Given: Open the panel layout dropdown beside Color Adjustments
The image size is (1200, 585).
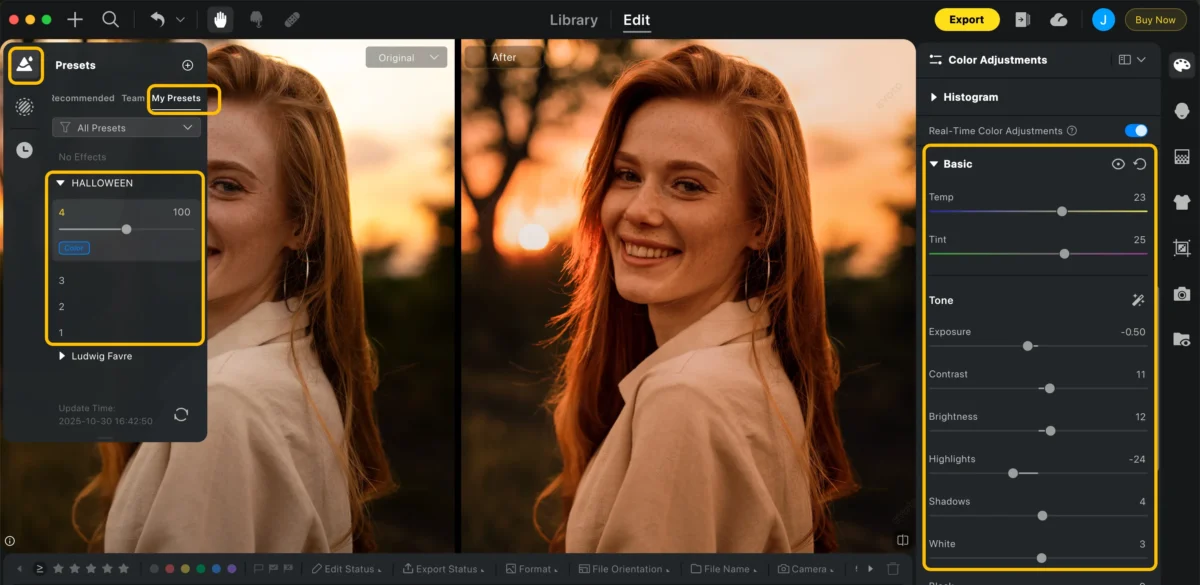Looking at the screenshot, I should (x=1132, y=60).
